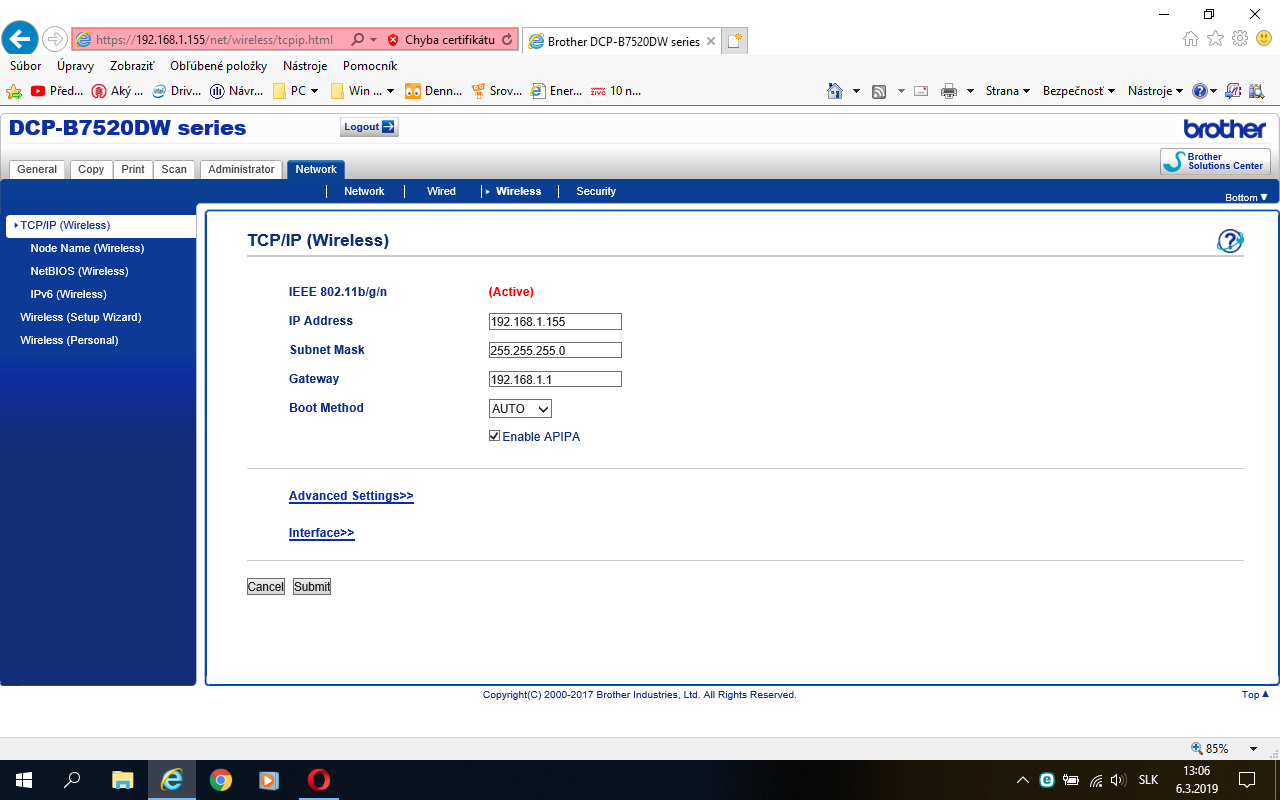Open the Wired submenu

click(x=441, y=191)
